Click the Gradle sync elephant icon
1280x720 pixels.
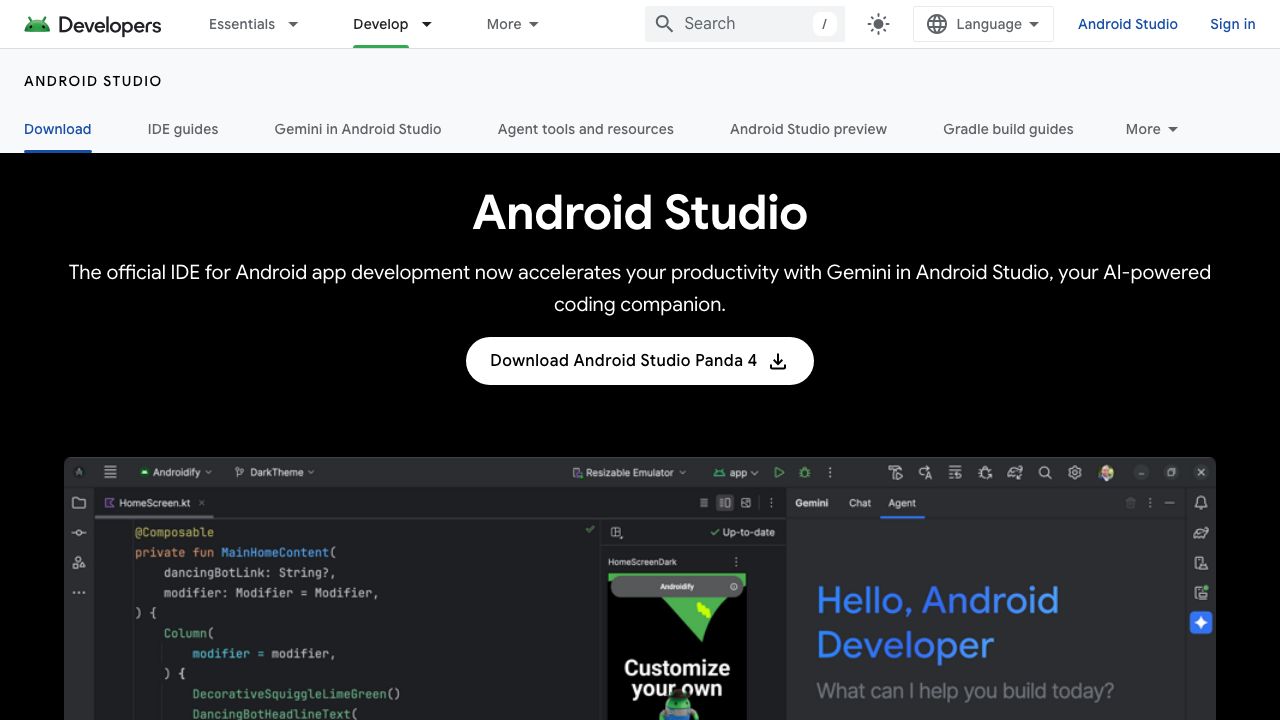pos(1015,472)
